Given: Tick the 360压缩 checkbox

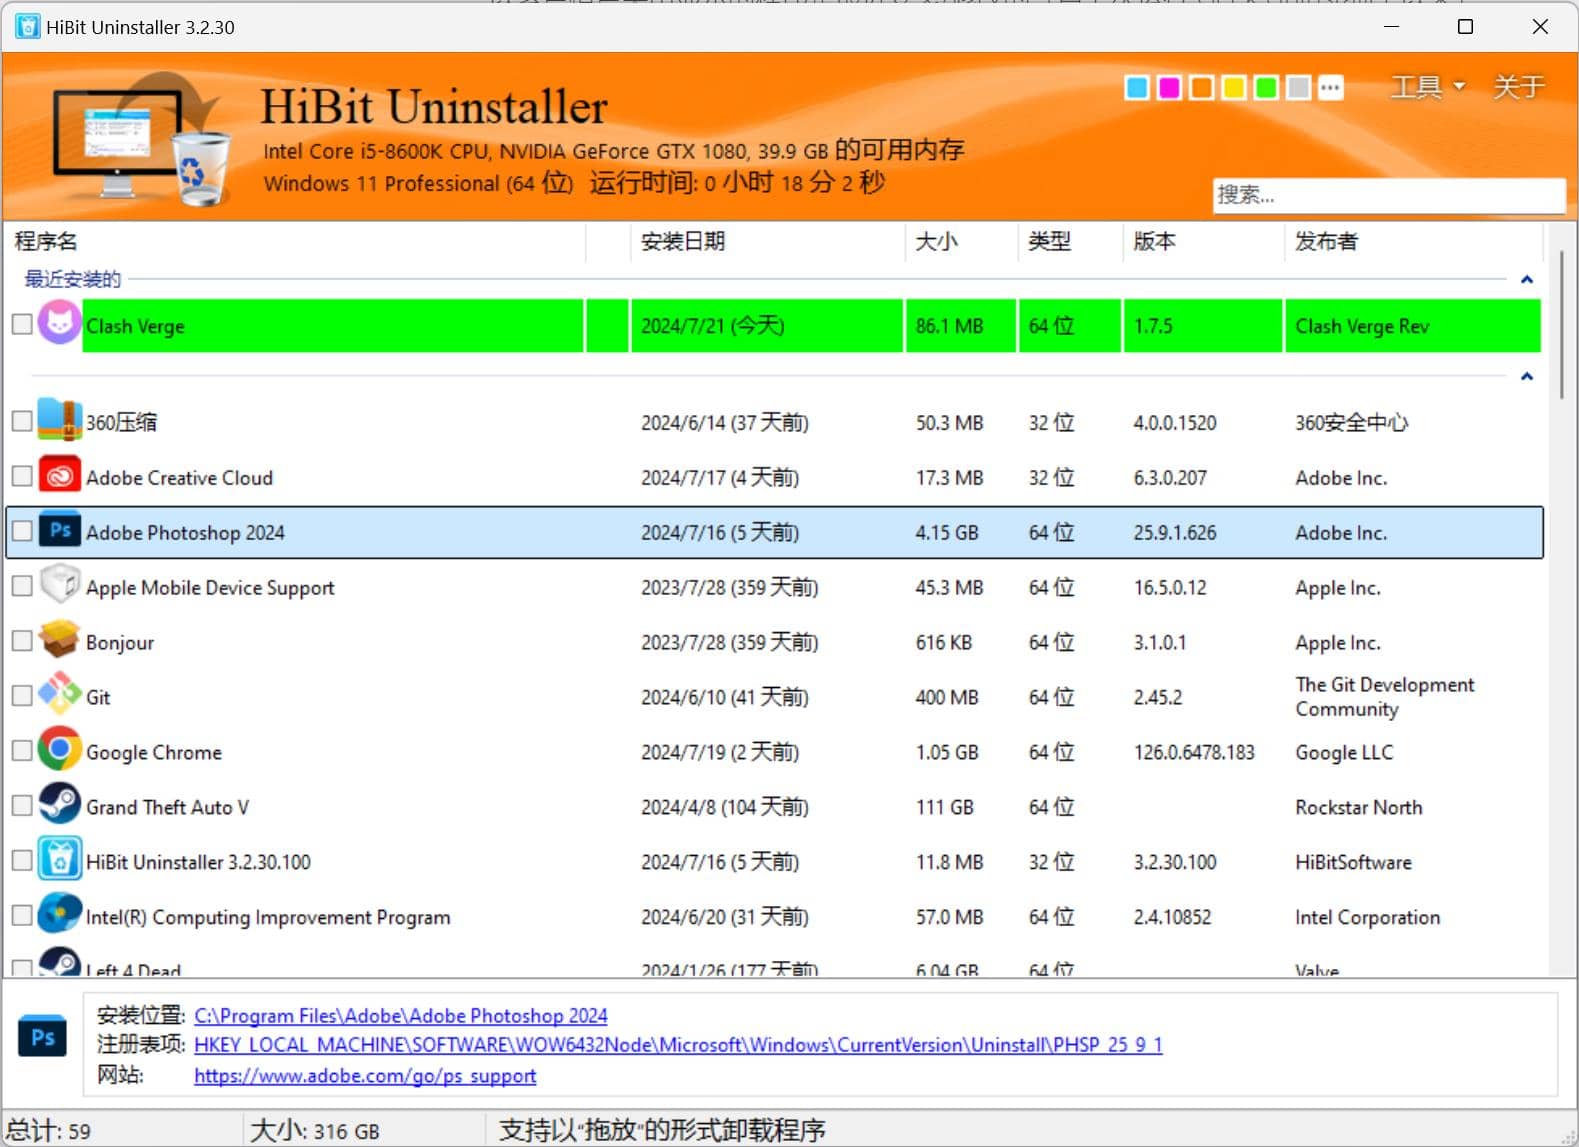Looking at the screenshot, I should [22, 421].
